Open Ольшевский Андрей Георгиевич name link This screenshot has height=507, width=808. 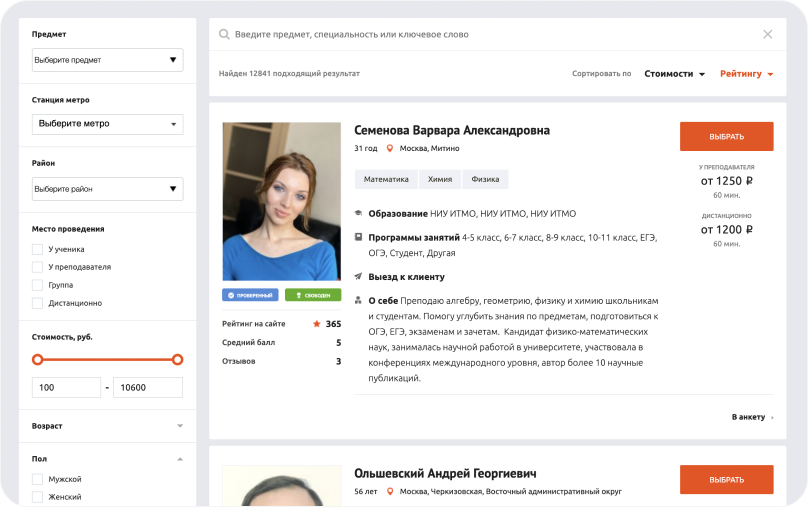[x=445, y=474]
